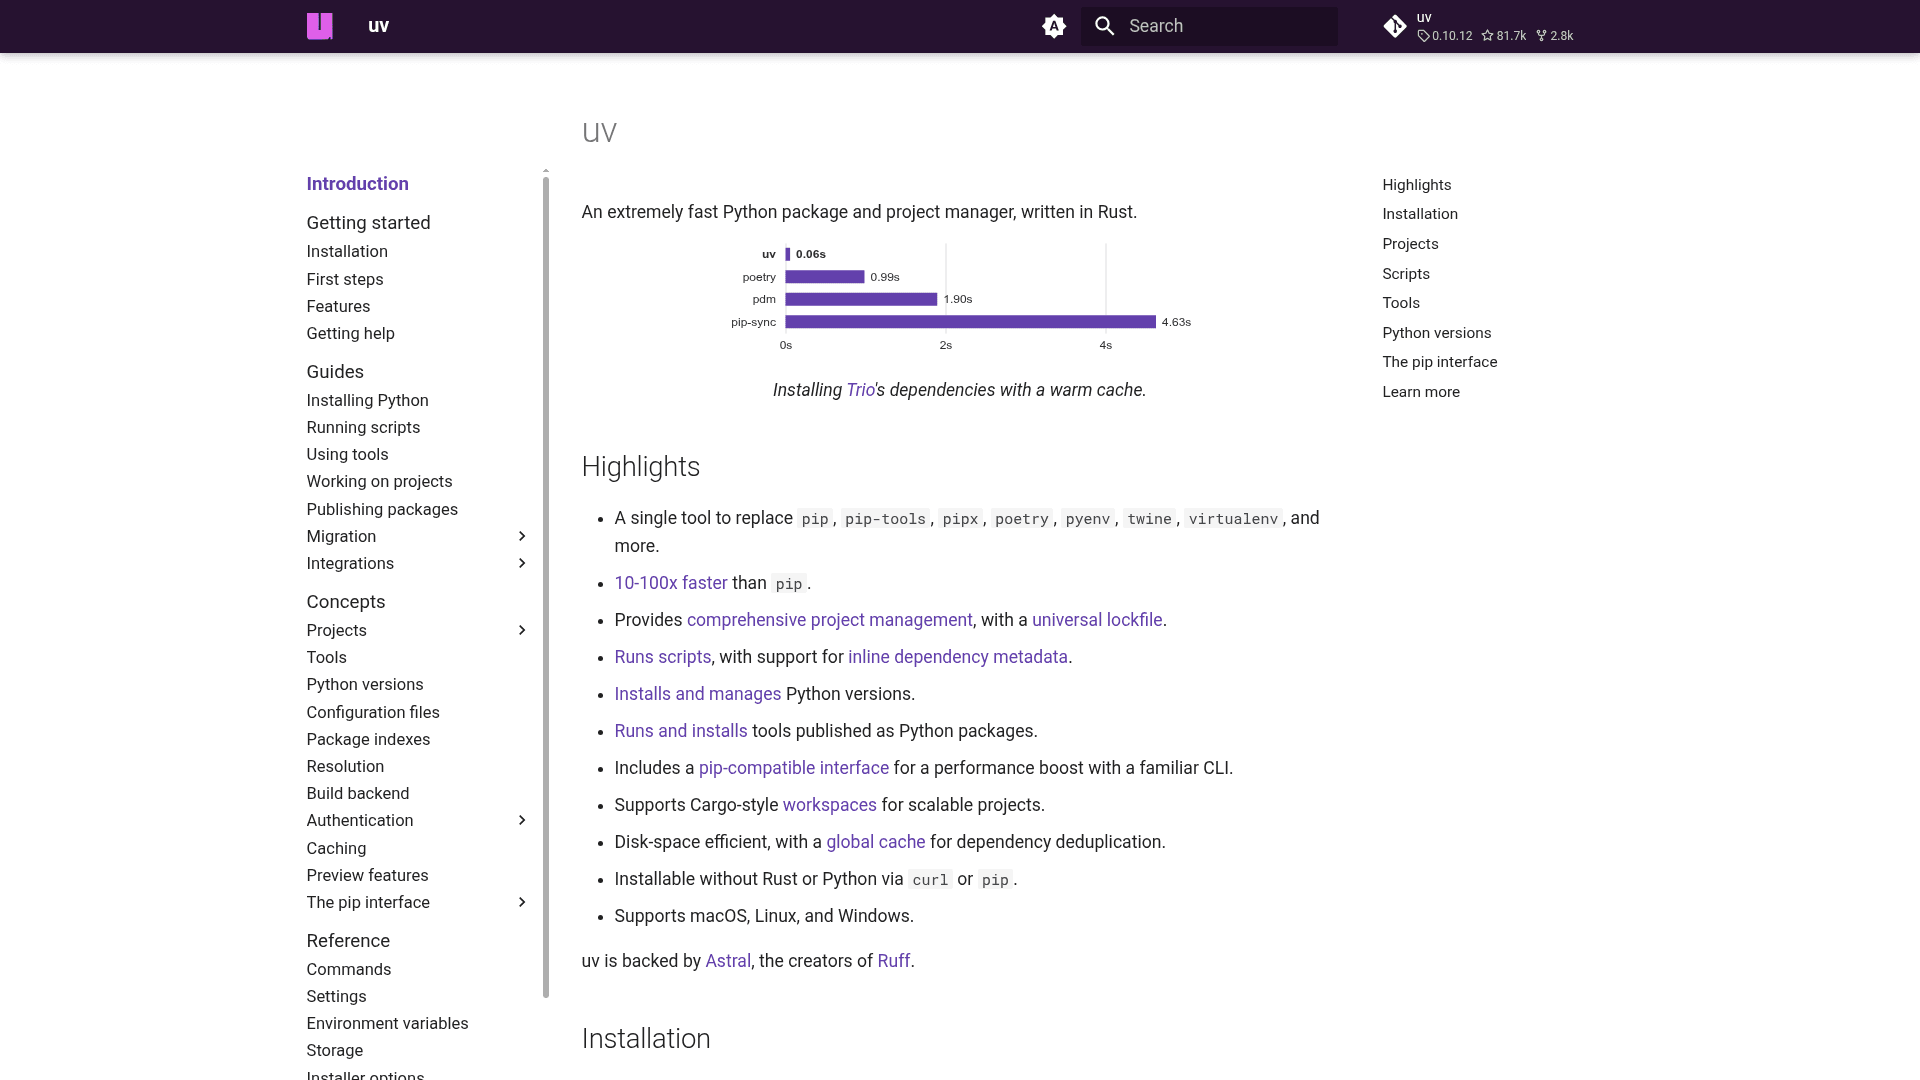The height and width of the screenshot is (1080, 1920).
Task: Expand The pip interface sidebar arrow
Action: pyautogui.click(x=521, y=903)
